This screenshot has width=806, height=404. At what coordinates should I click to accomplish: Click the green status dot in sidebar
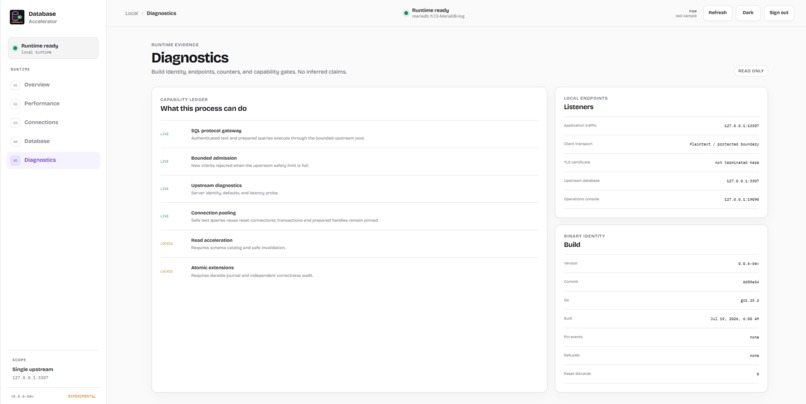coord(15,48)
